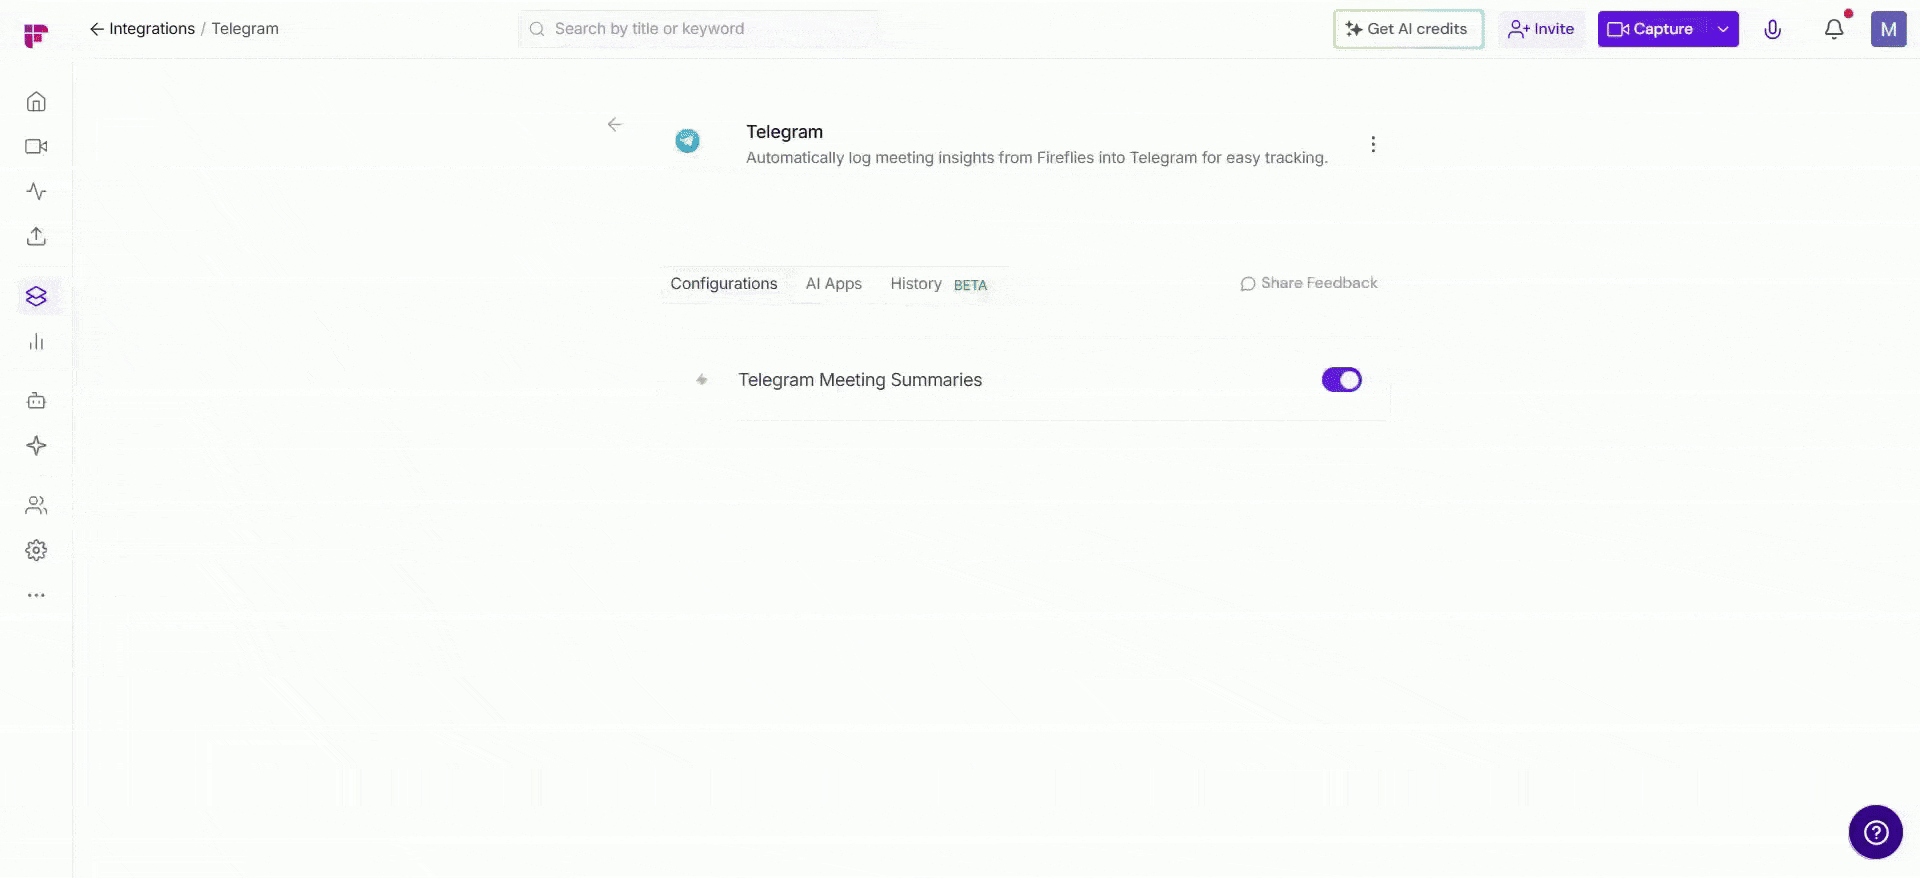The image size is (1920, 878).
Task: Open the Home section in the sidebar
Action: point(36,100)
